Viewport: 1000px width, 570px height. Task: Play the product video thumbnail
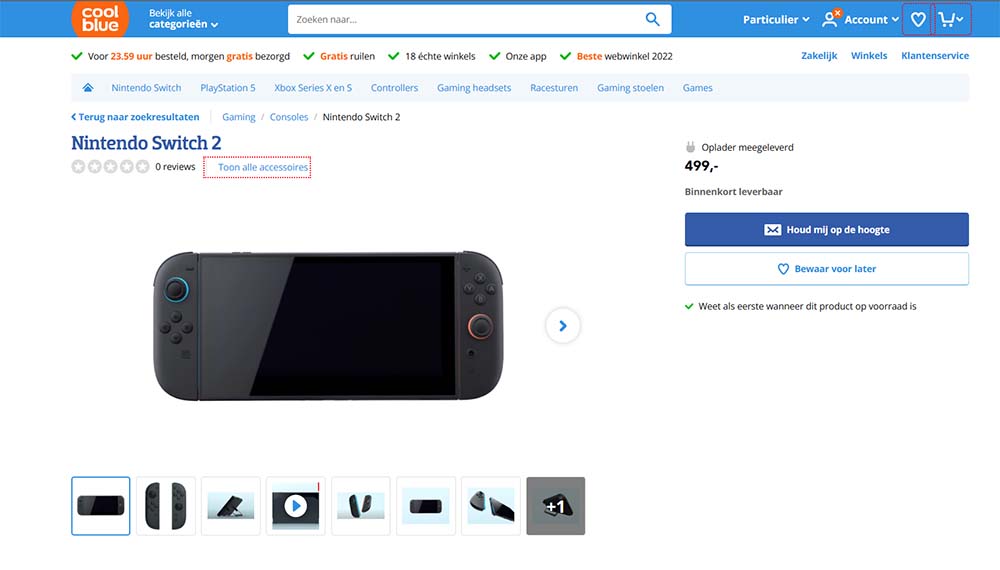(295, 506)
